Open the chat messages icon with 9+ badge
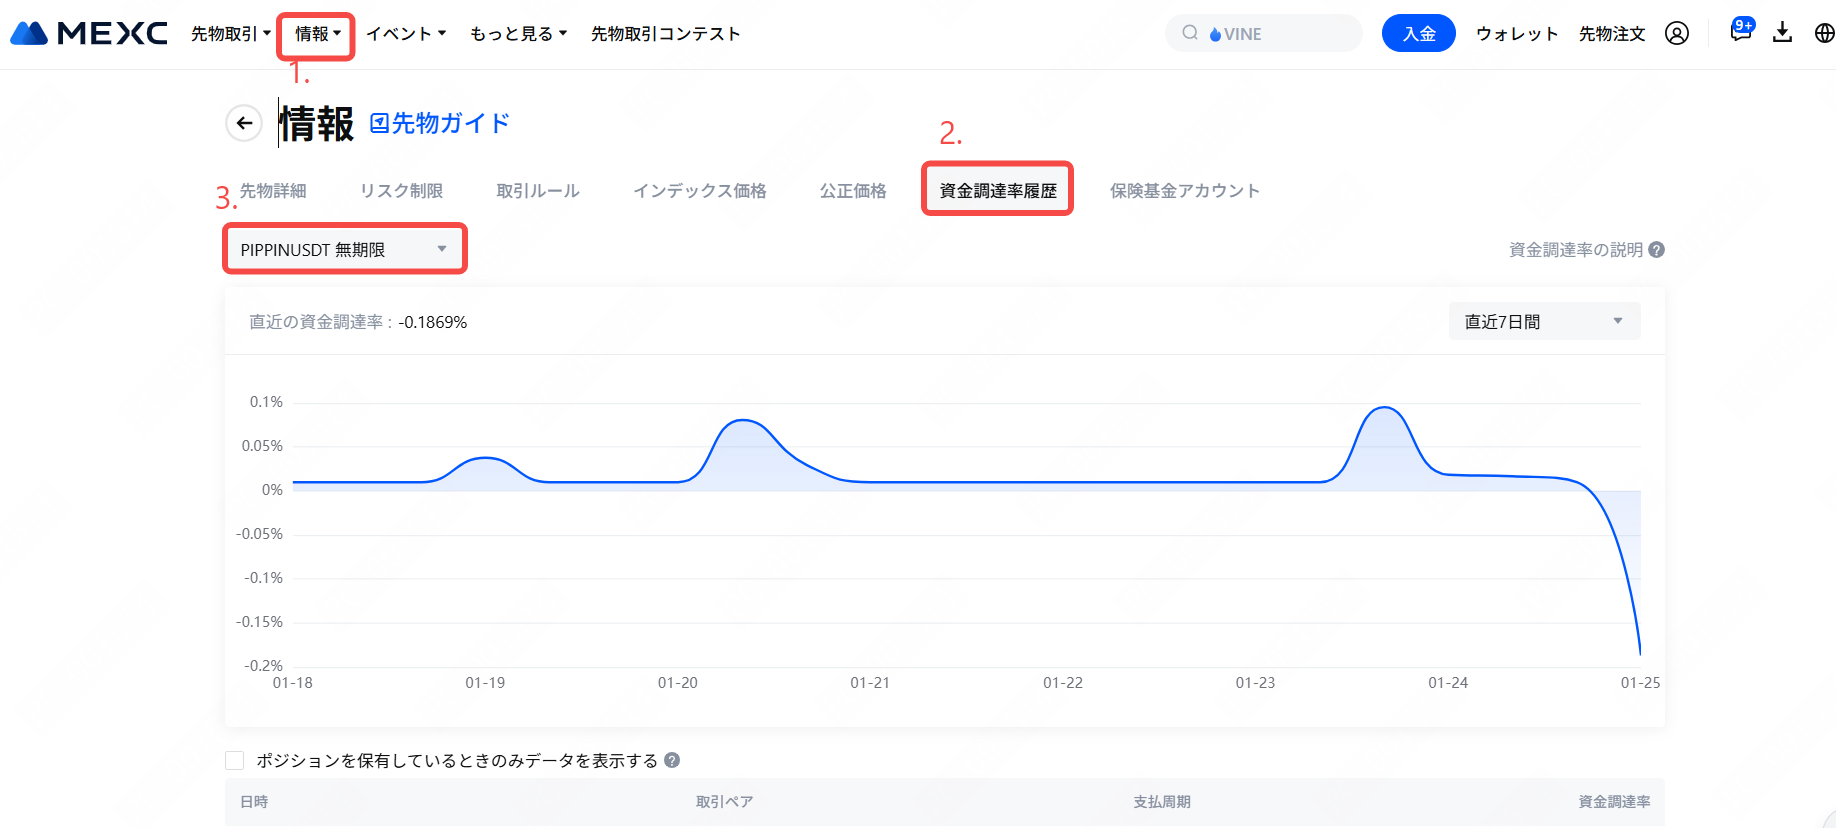Image resolution: width=1836 pixels, height=828 pixels. [x=1741, y=32]
